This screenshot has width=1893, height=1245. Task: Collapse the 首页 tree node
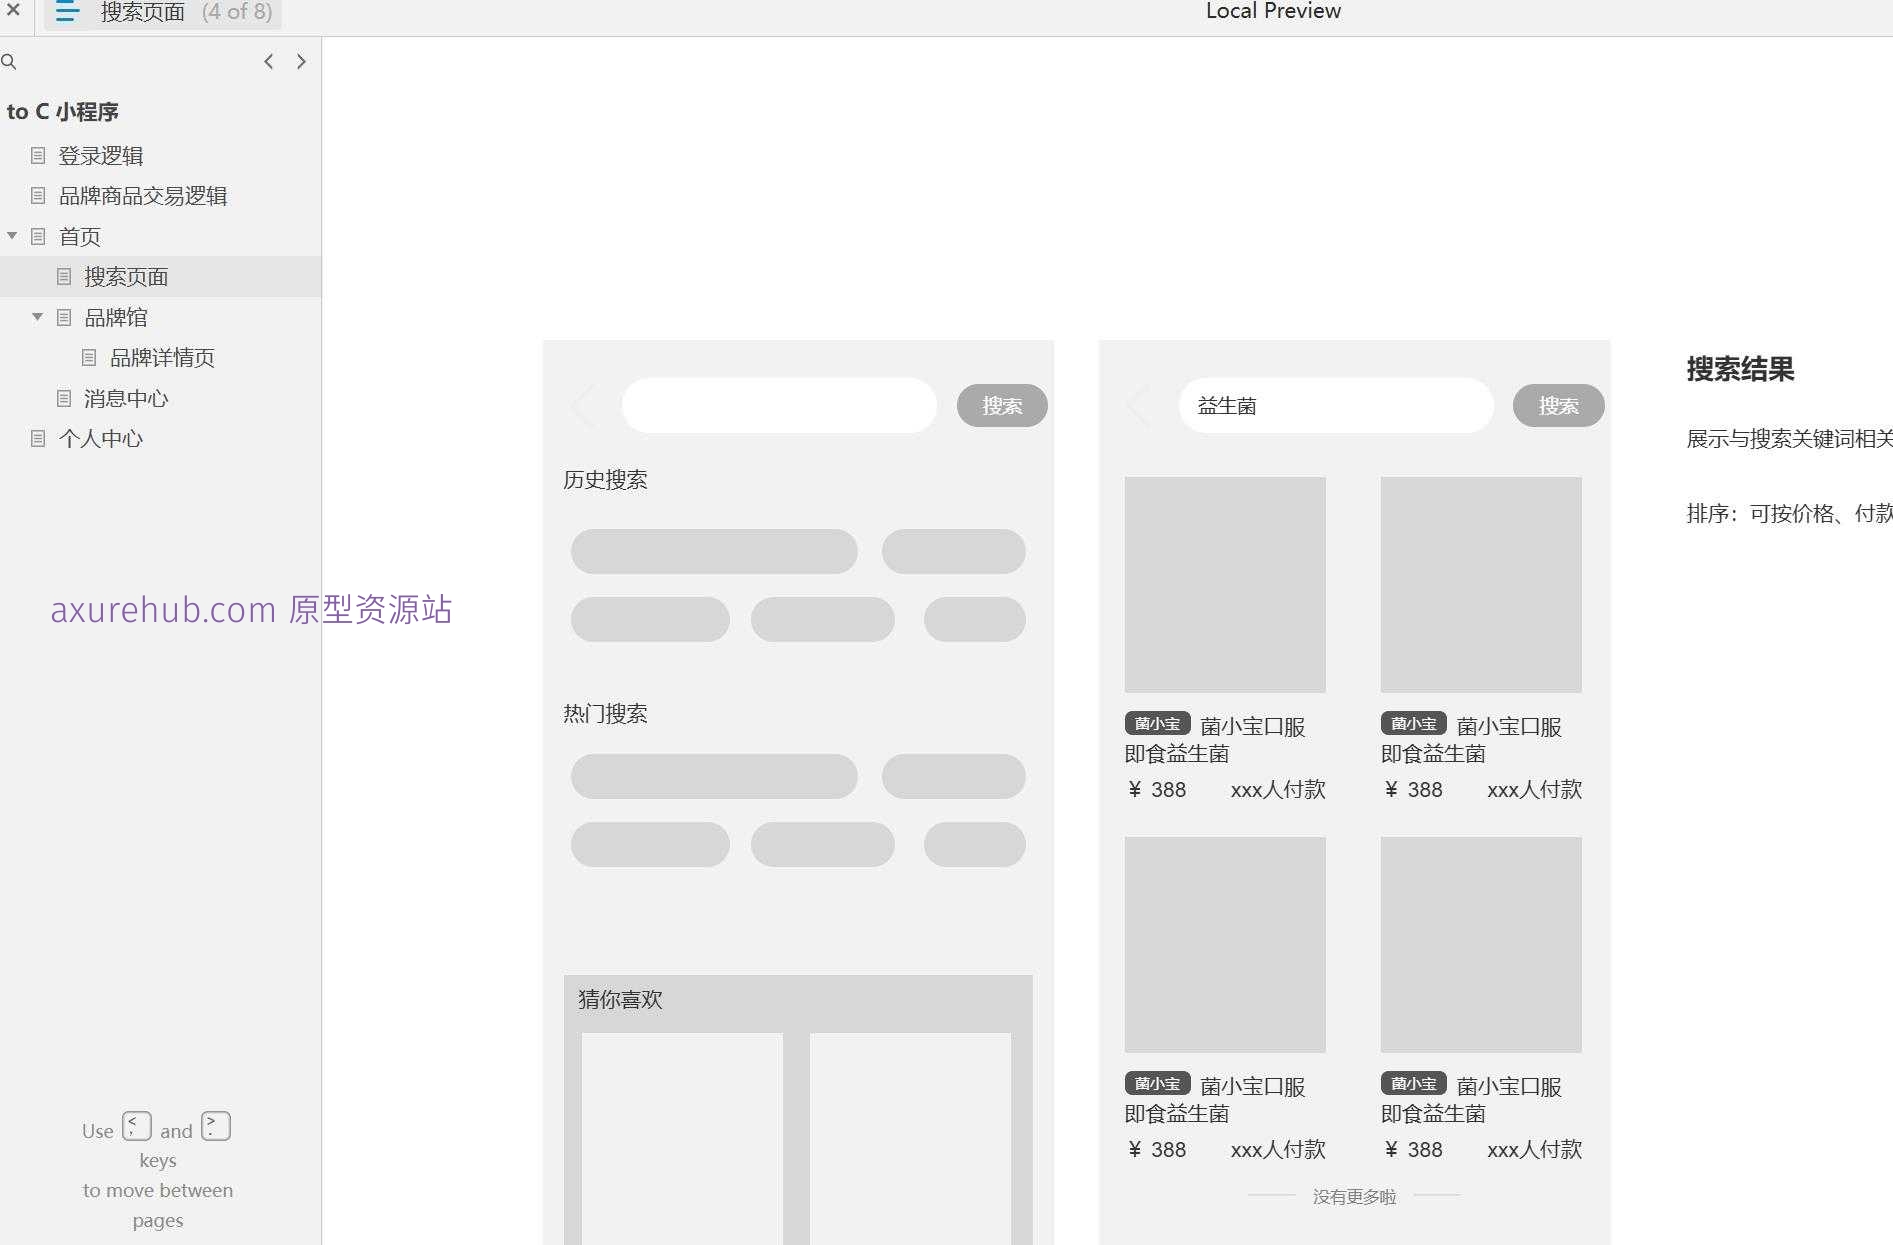pyautogui.click(x=12, y=236)
